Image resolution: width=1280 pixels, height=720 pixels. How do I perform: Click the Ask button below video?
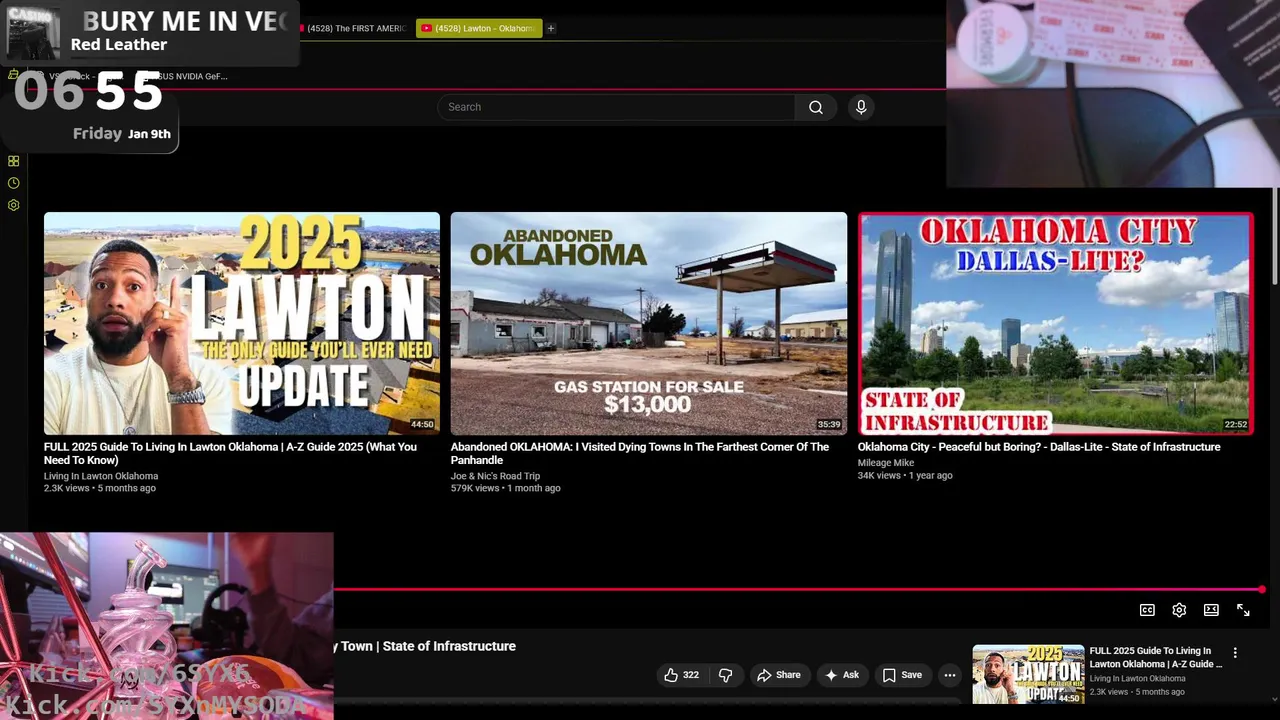click(x=841, y=675)
